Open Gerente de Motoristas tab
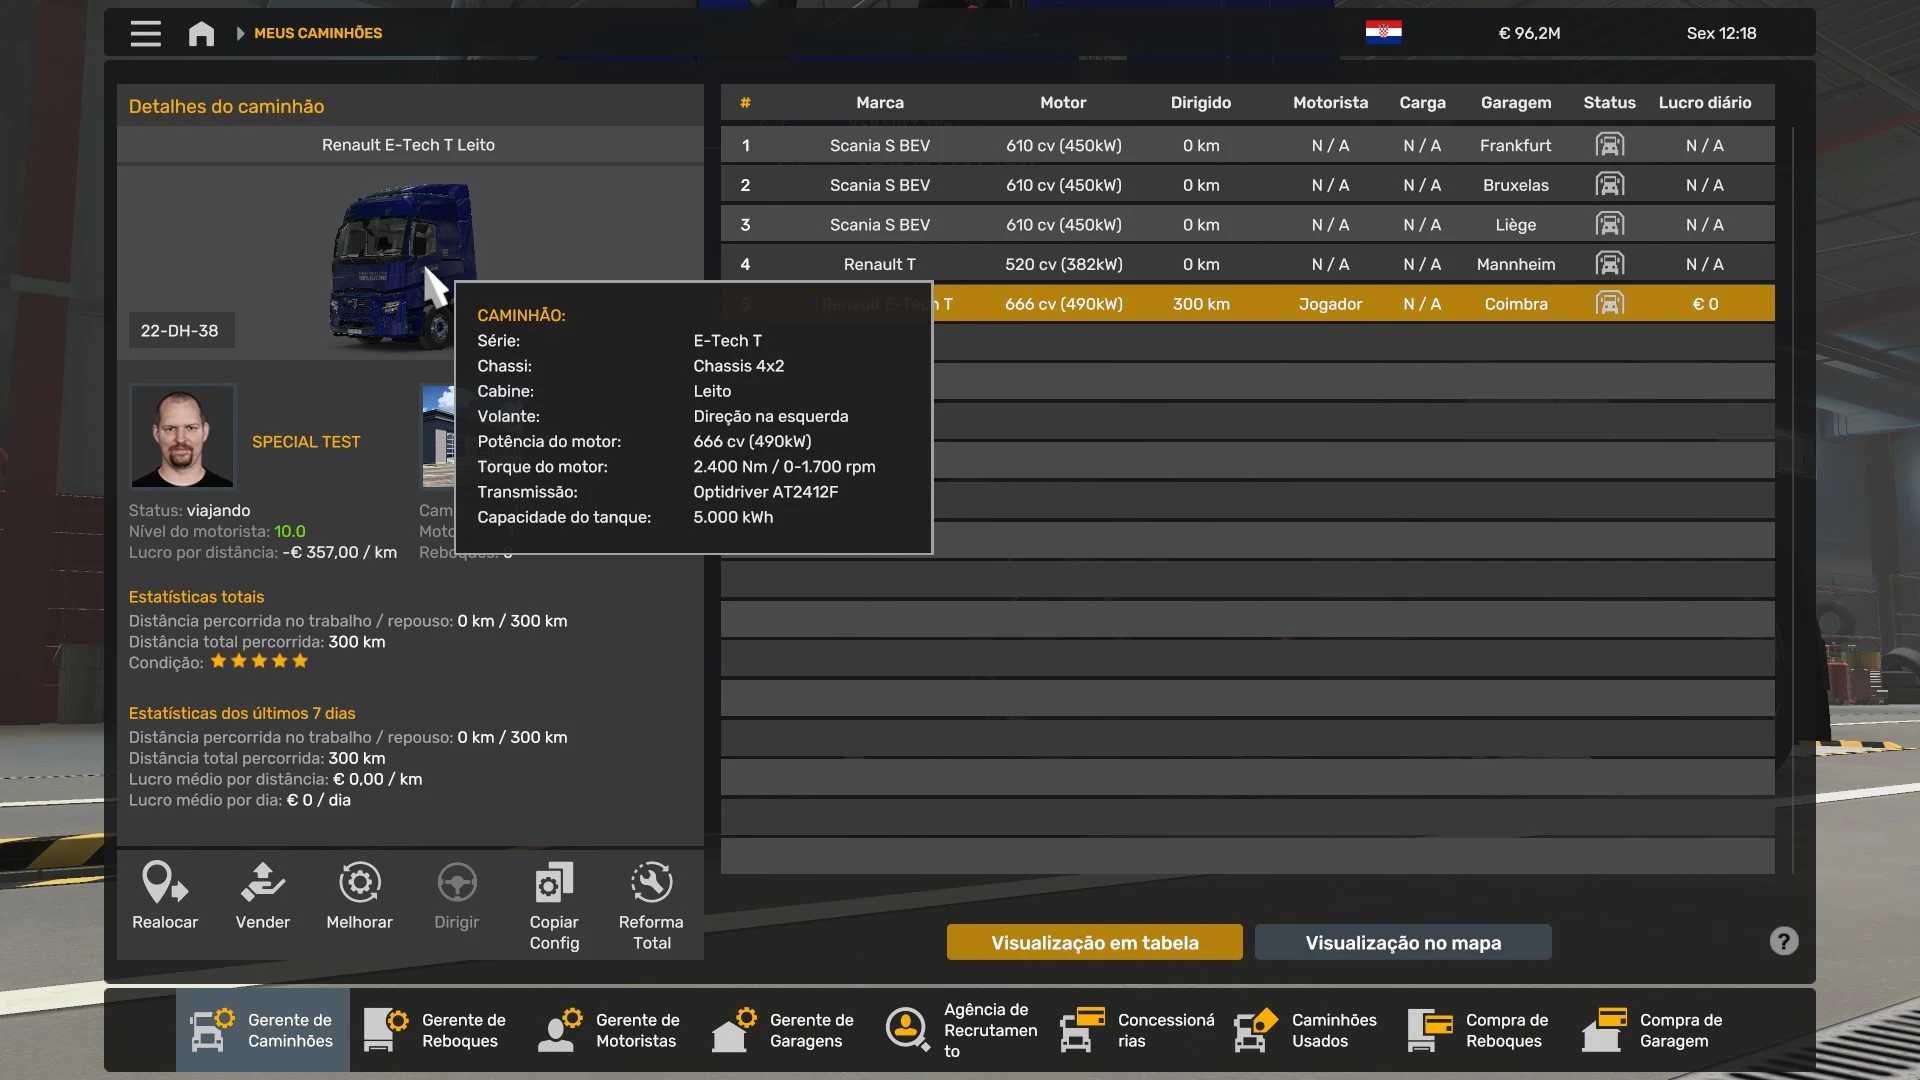 (x=610, y=1030)
